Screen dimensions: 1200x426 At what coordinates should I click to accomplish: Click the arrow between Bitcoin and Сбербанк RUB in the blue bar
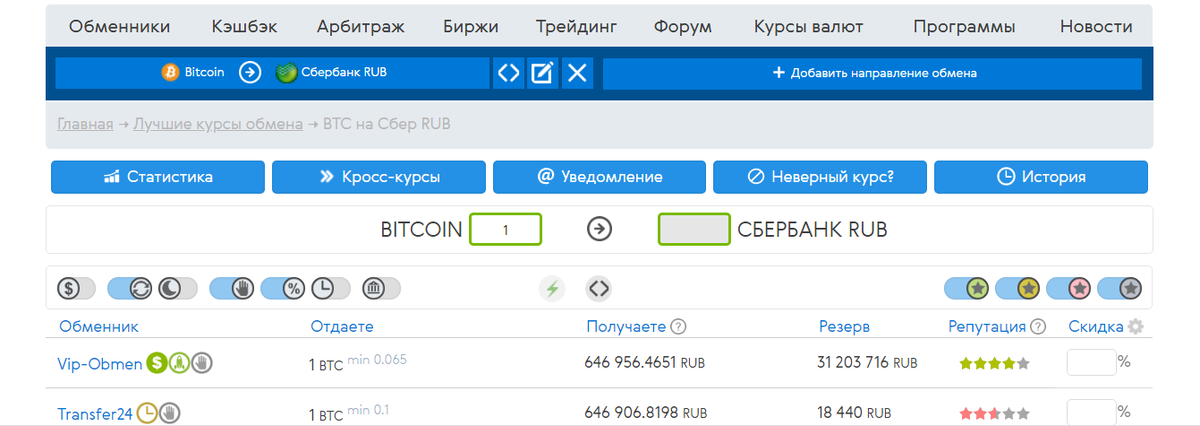click(250, 72)
